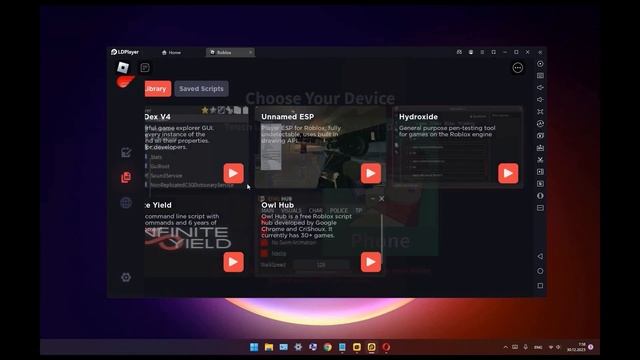The width and height of the screenshot is (640, 360).
Task: Open the three-dots more options button
Action: [518, 68]
